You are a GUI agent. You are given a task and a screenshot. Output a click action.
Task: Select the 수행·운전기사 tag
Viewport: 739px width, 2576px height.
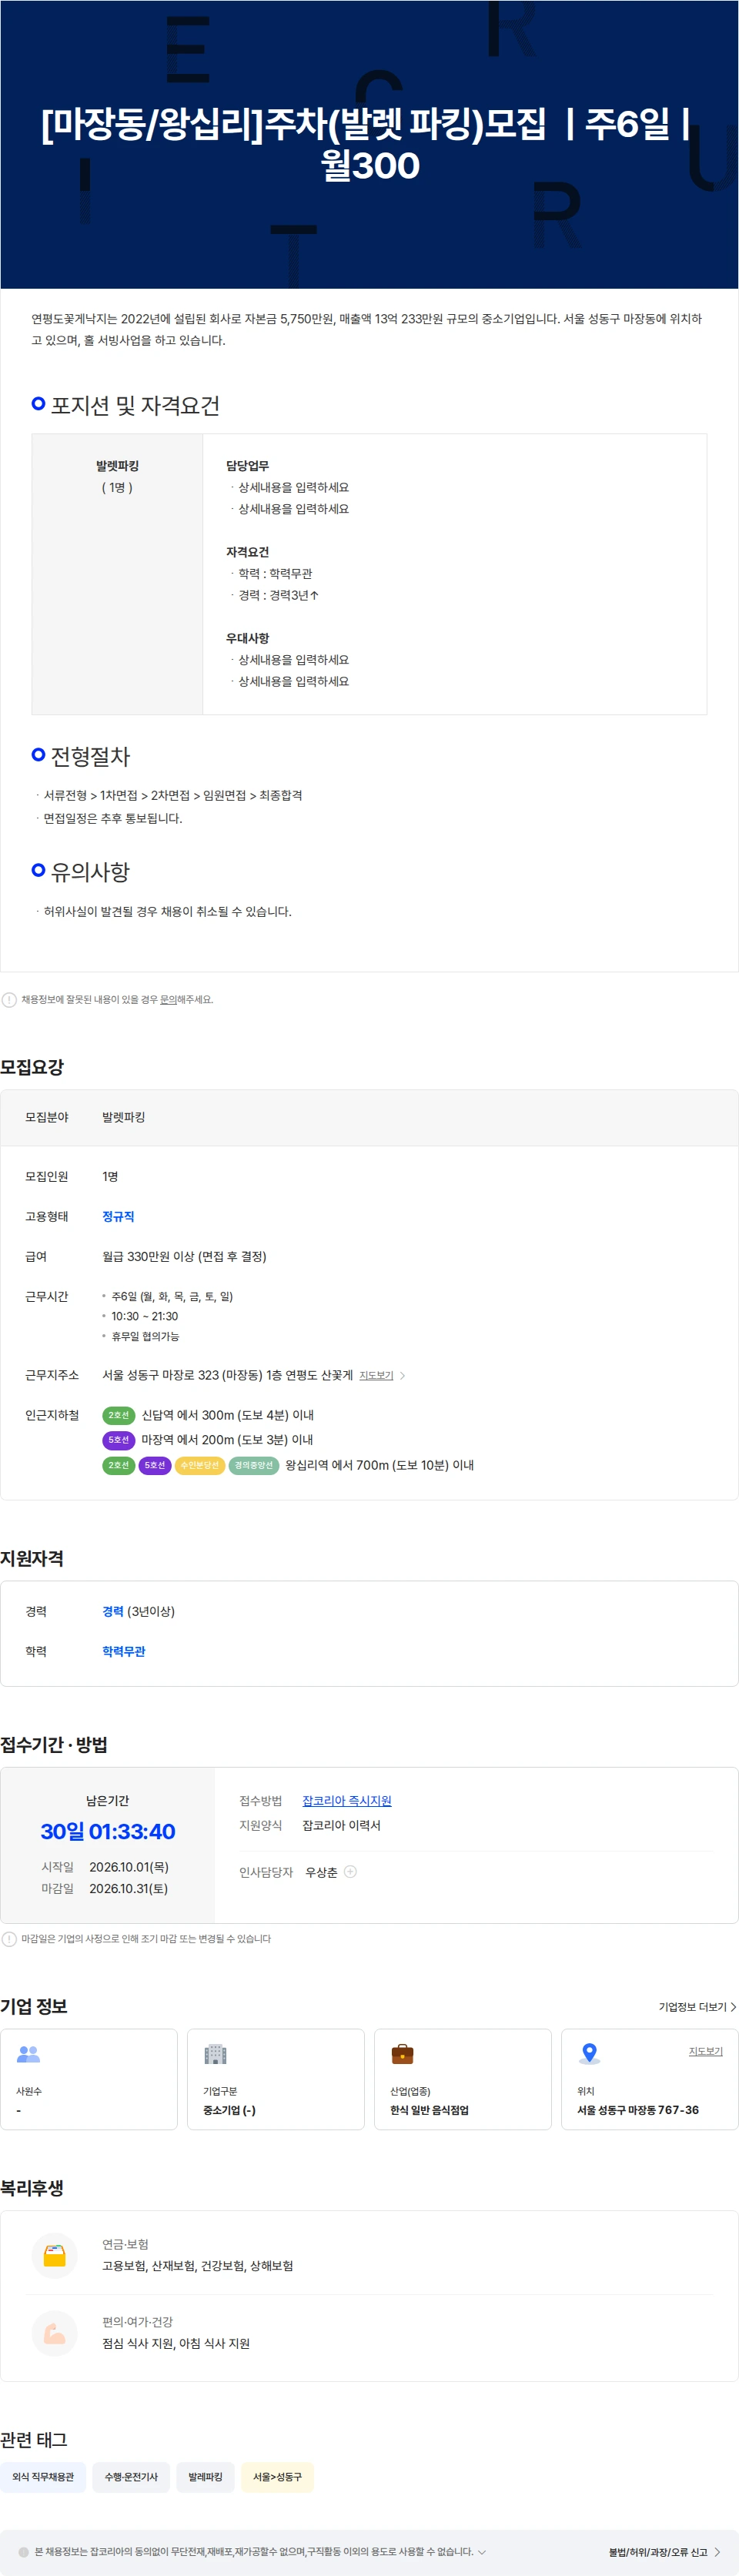pyautogui.click(x=131, y=2477)
